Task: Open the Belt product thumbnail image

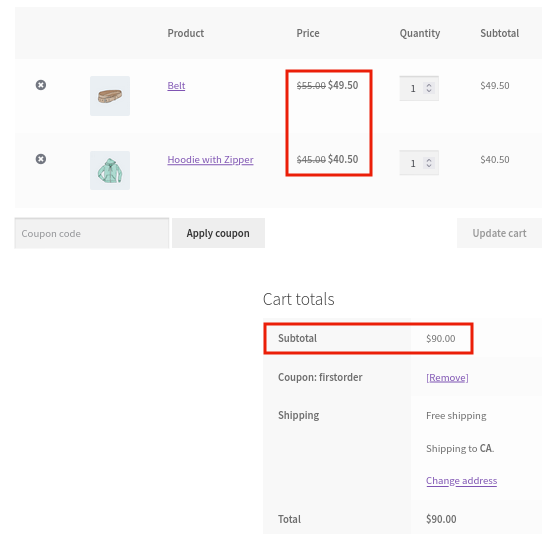Action: (x=110, y=96)
